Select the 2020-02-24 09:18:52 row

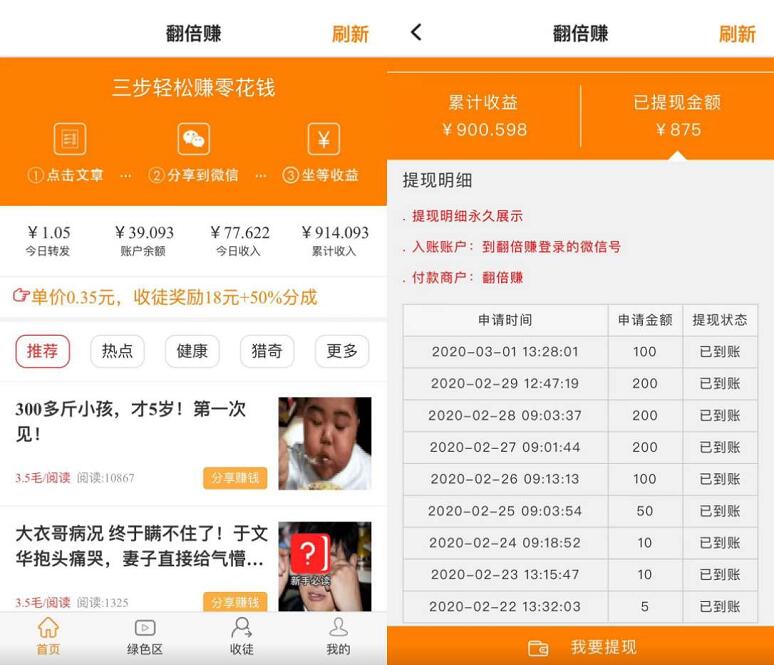click(x=580, y=543)
